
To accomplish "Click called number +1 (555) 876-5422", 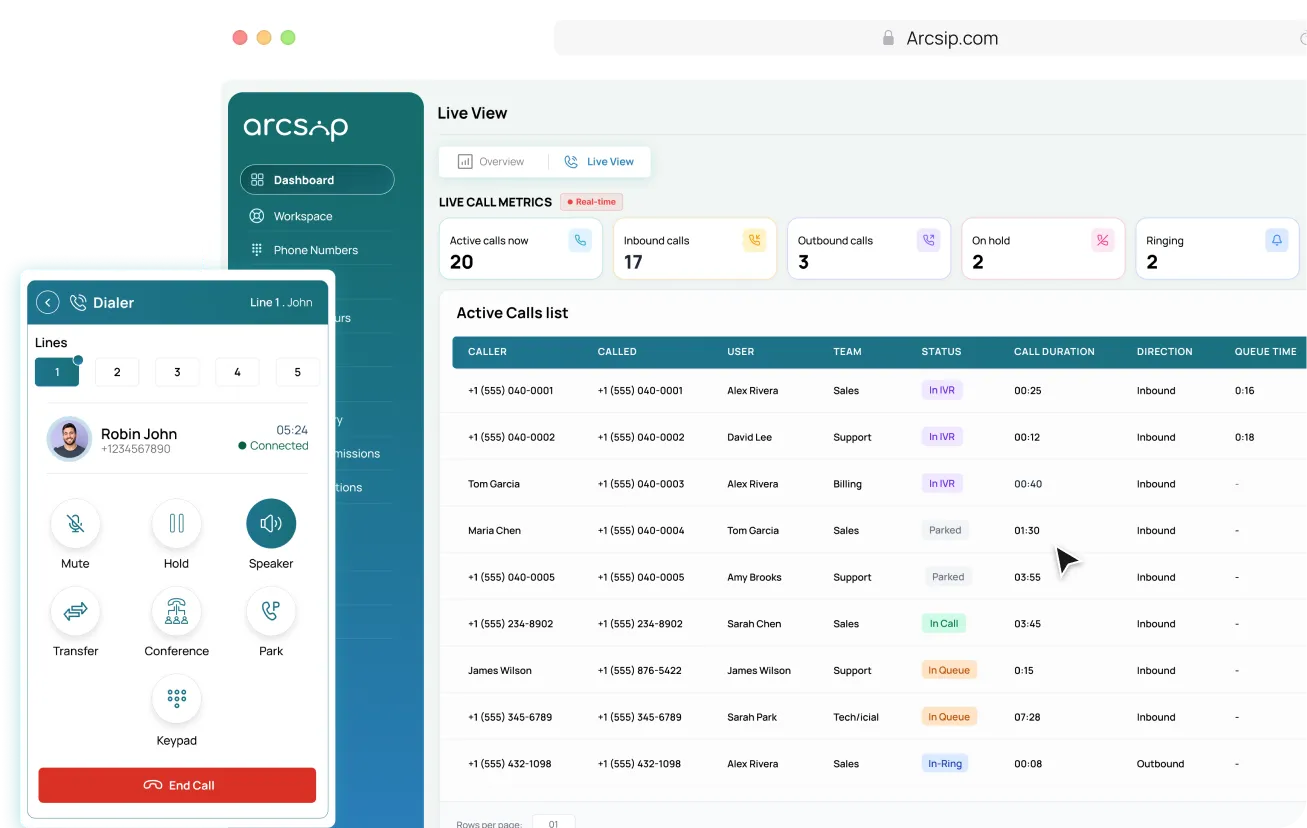I will 639,671.
